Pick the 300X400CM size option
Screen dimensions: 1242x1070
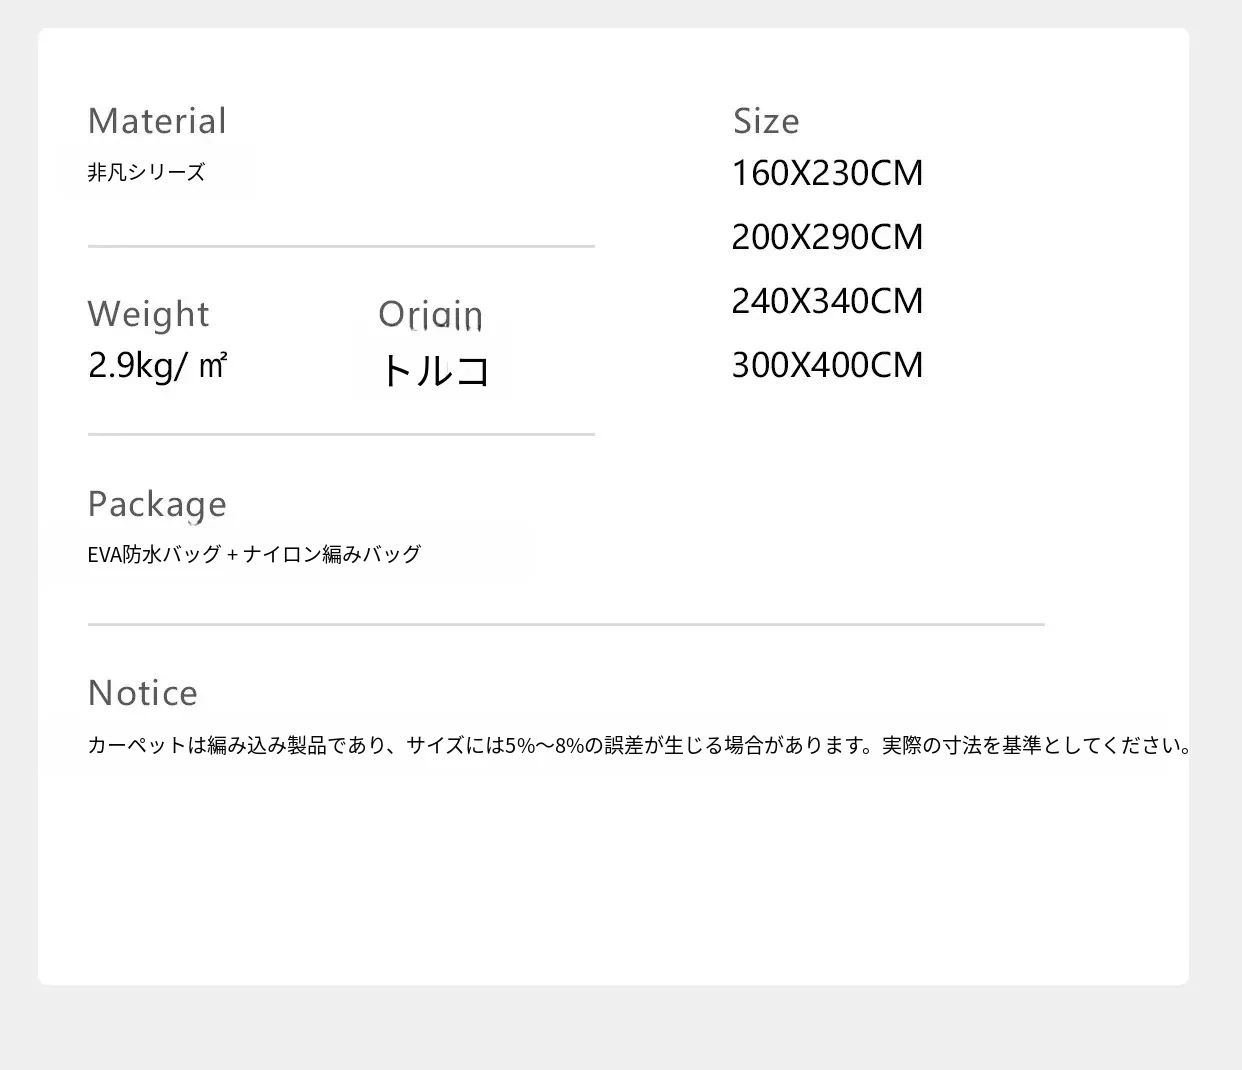point(827,365)
